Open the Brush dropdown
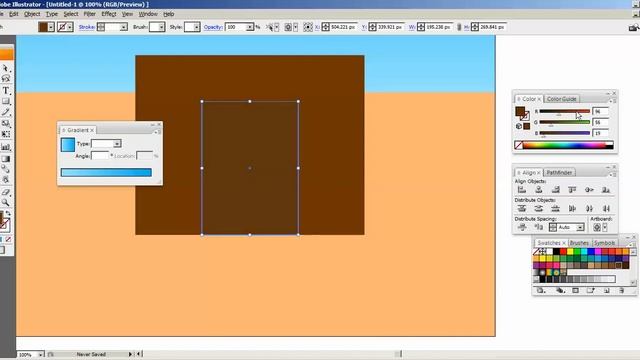This screenshot has width=640, height=360. point(161,27)
